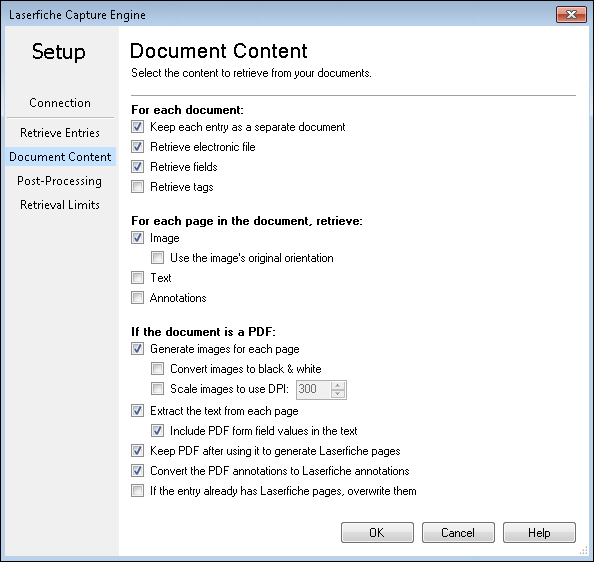Increase DPI value with the up arrow
Screen dimensions: 594x562
338,386
